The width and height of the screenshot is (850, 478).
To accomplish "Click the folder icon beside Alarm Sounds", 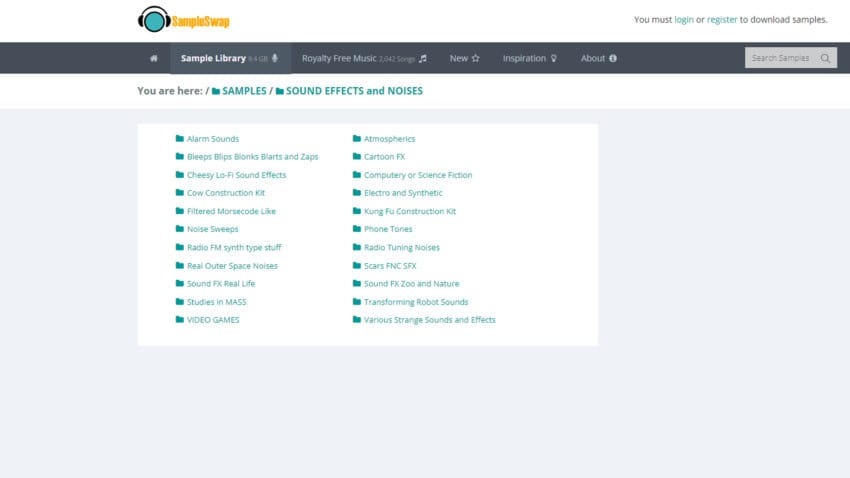I will point(179,139).
